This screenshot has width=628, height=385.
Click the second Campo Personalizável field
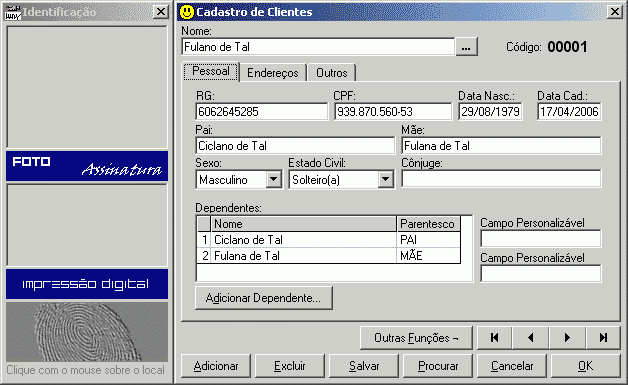coord(541,274)
